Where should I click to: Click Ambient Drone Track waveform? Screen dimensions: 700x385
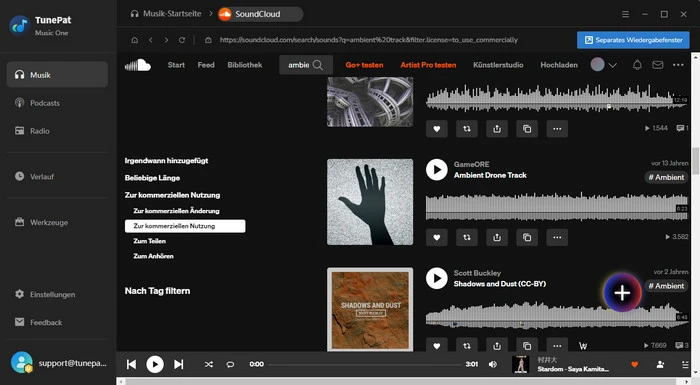click(x=557, y=206)
